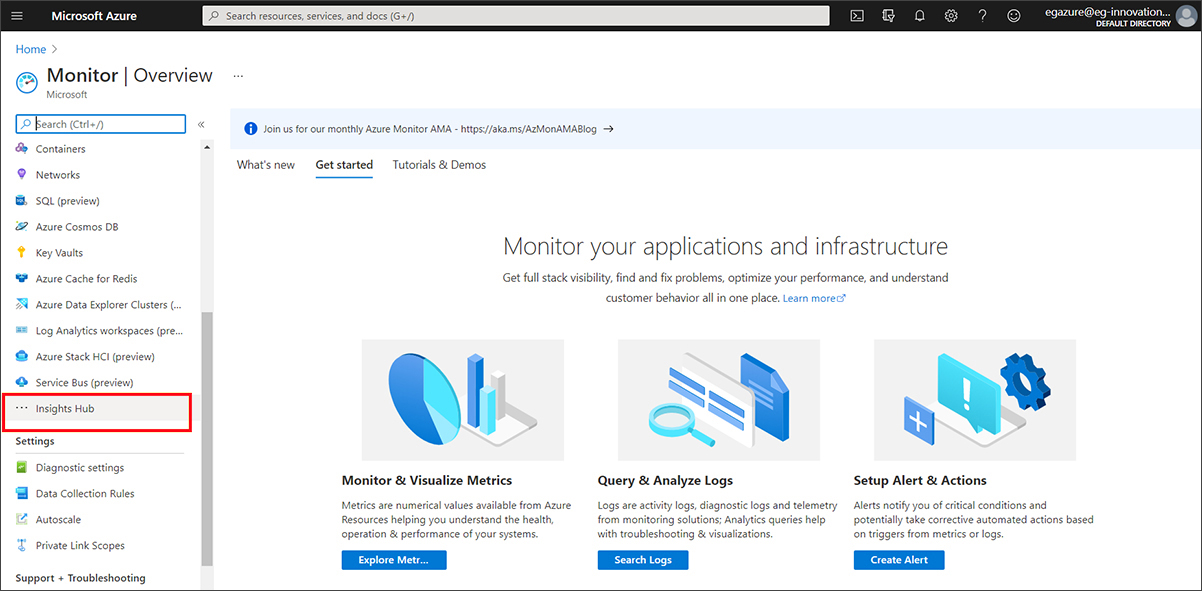Click the Azure Data Explorer Clusters icon
Image resolution: width=1202 pixels, height=591 pixels.
coord(21,305)
